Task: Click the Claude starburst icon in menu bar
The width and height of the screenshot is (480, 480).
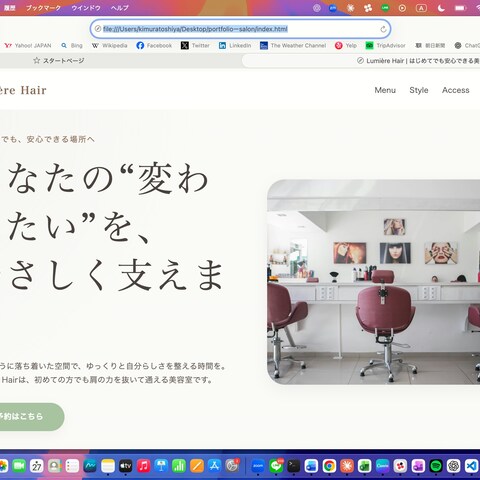Action: coord(350,8)
